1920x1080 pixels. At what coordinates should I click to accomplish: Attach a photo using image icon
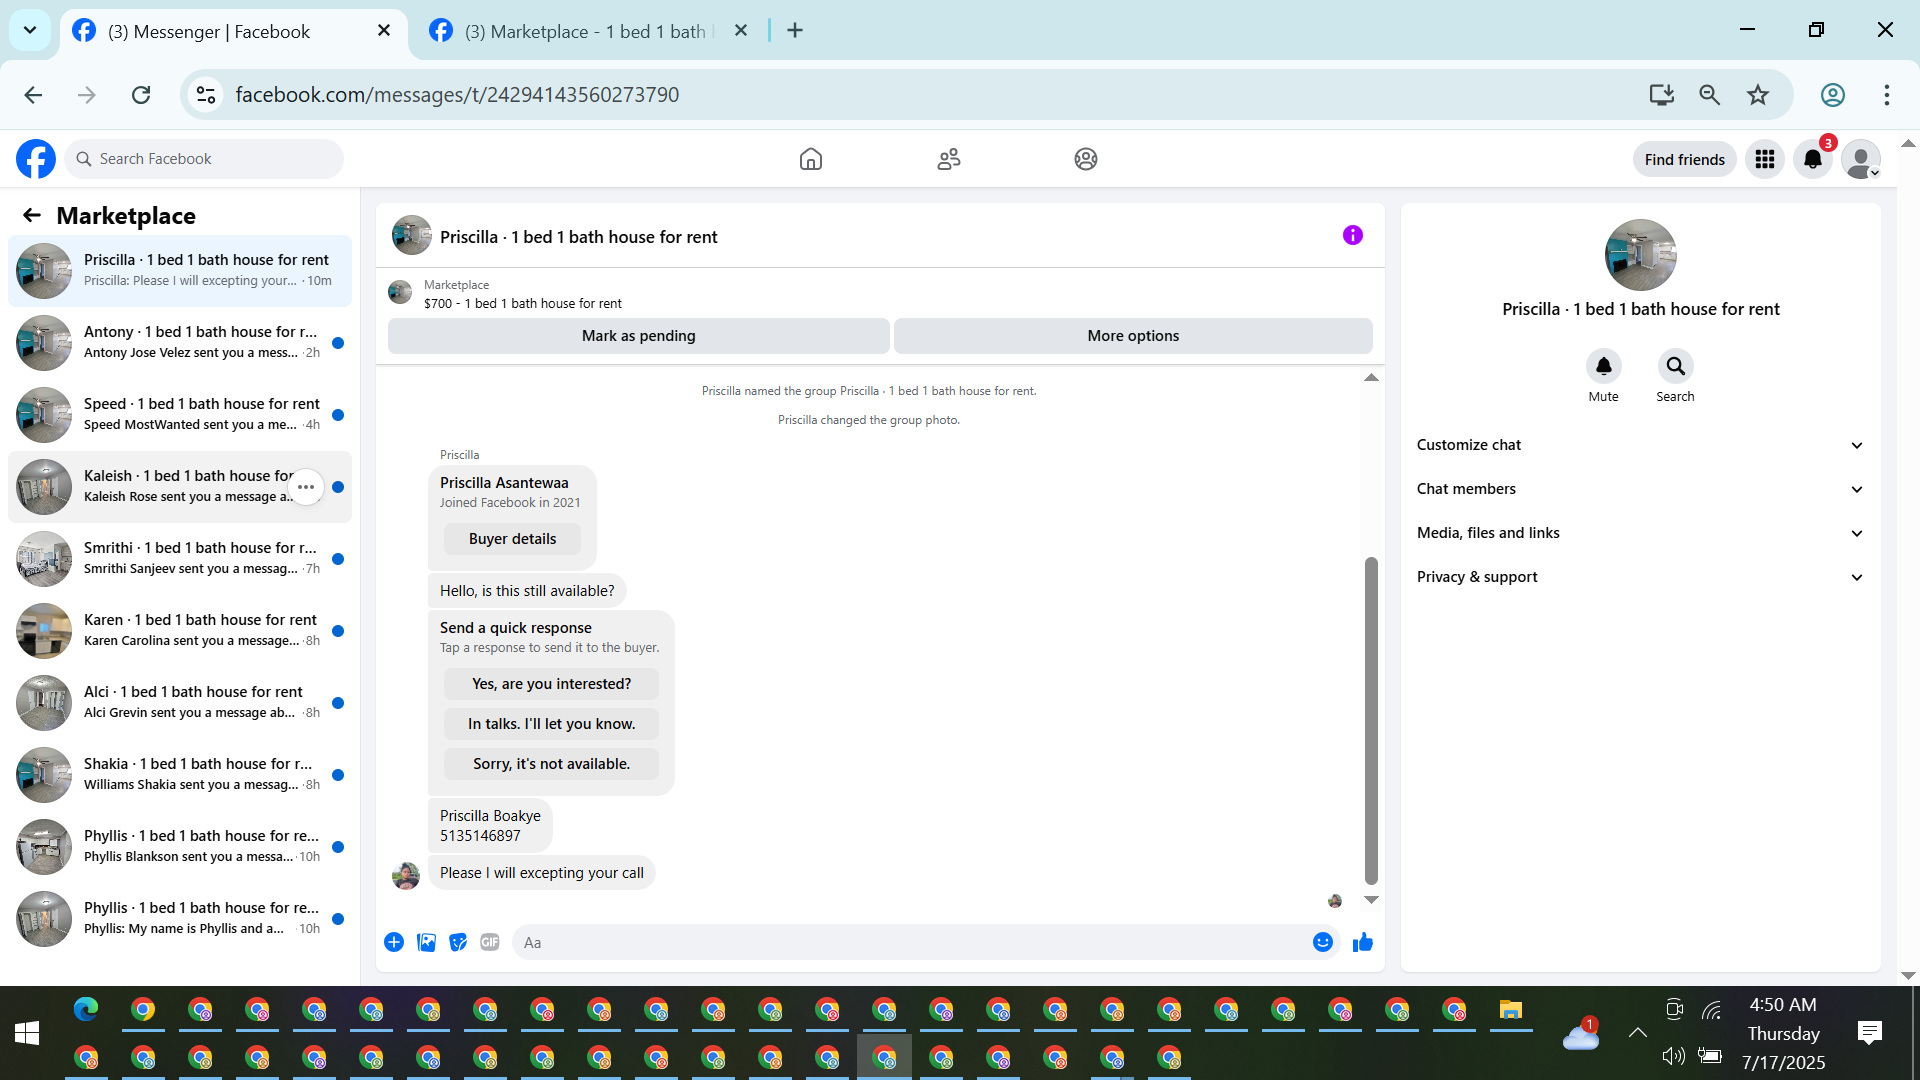pos(426,942)
